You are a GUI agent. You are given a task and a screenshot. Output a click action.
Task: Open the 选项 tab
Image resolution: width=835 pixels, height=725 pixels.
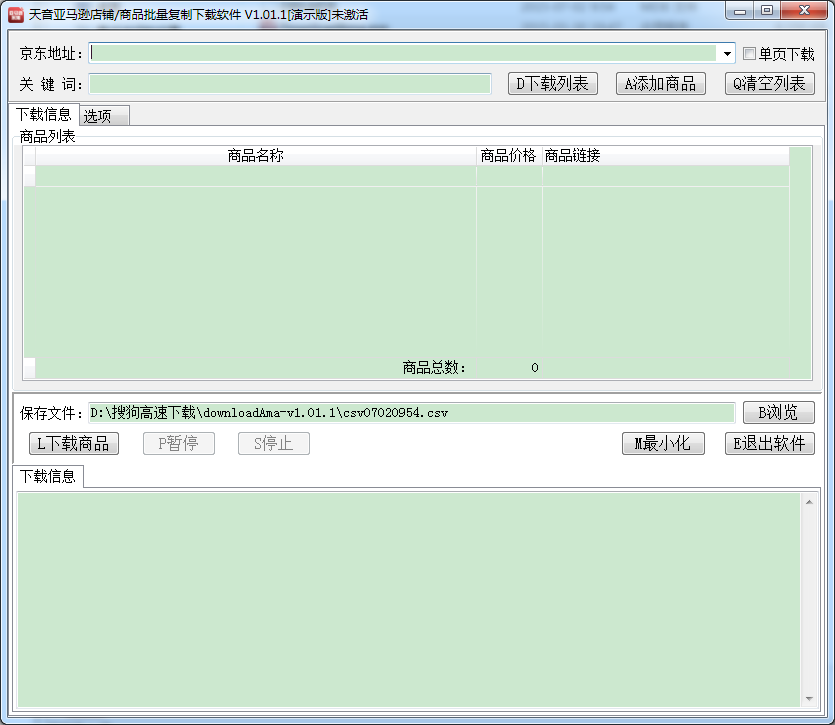coord(104,116)
